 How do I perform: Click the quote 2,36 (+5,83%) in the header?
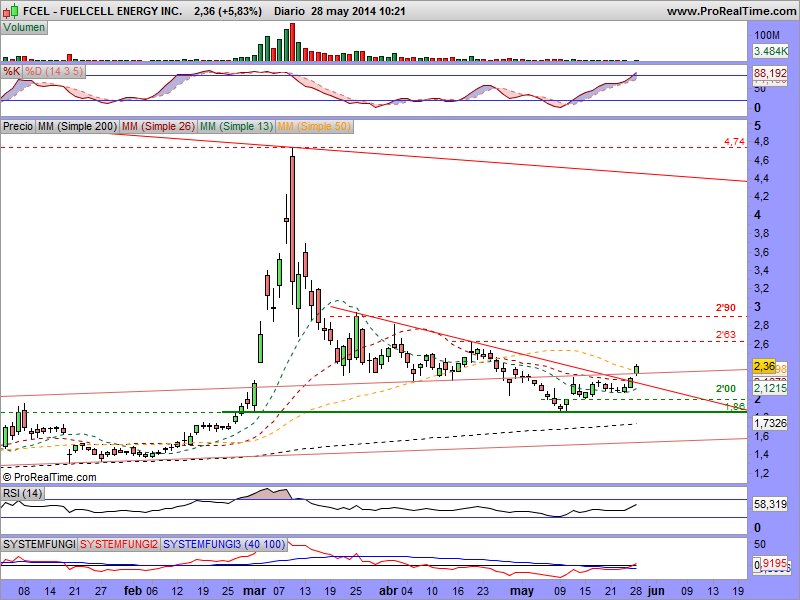[x=228, y=11]
